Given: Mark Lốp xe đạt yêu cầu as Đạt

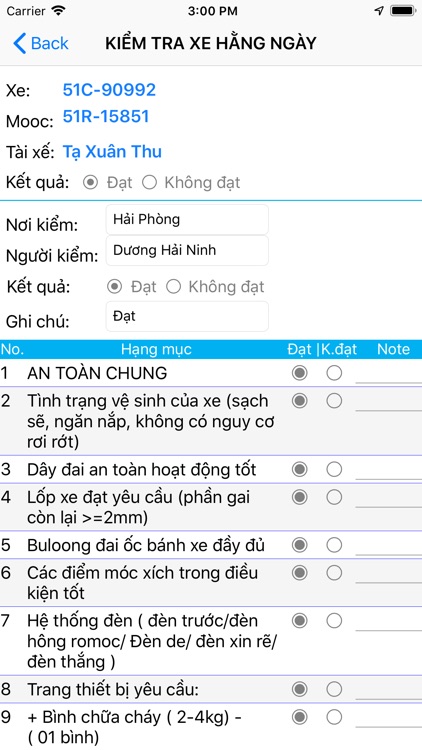Looking at the screenshot, I should pos(300,497).
